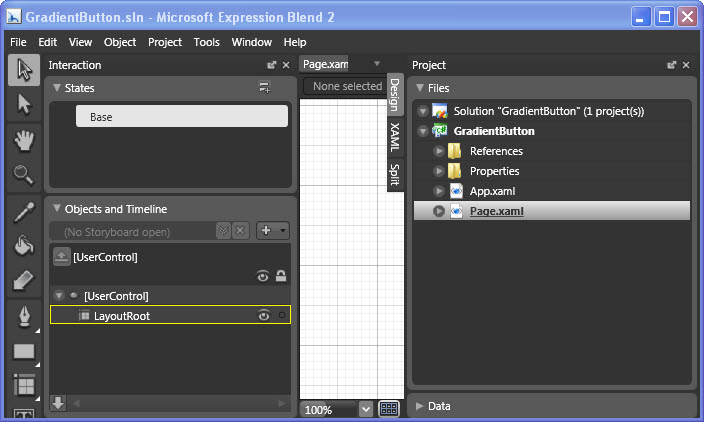Activate the Pan hand tool

click(24, 141)
